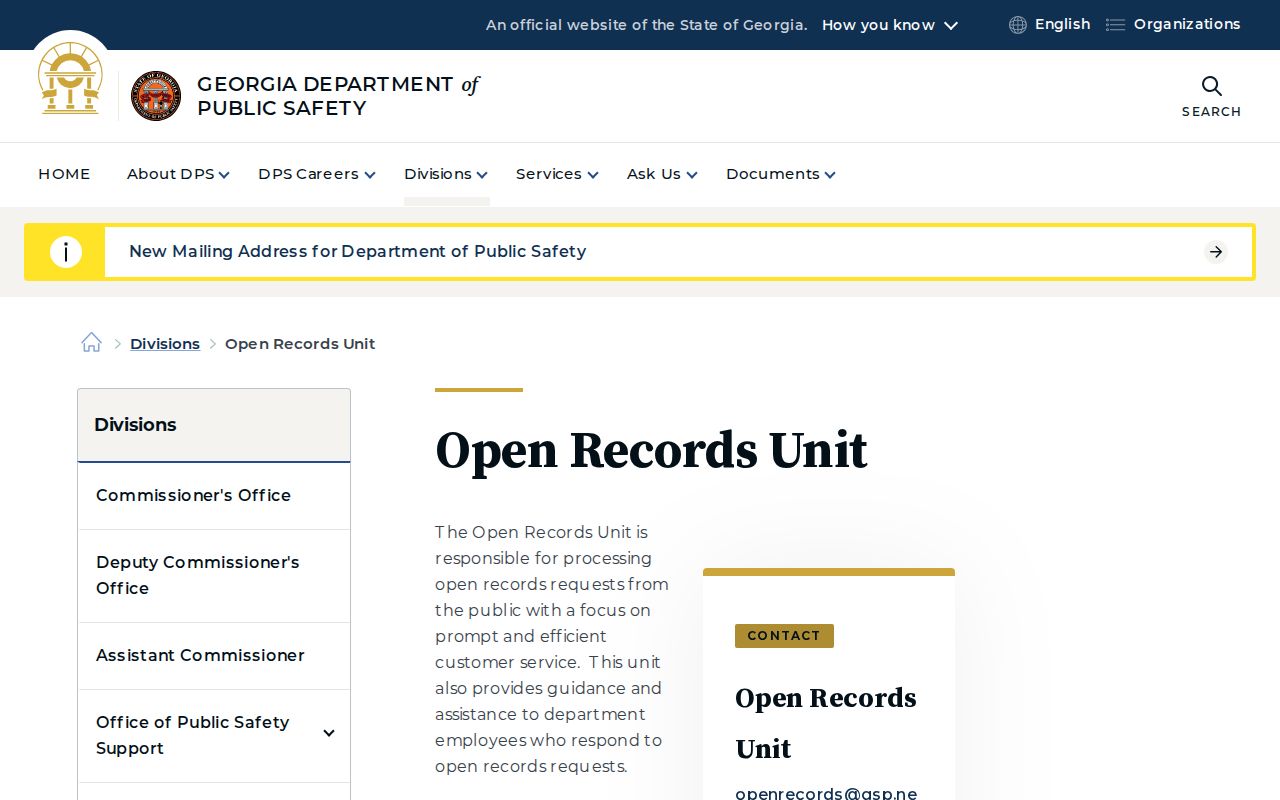Click the Divisions sidebar heading

pyautogui.click(x=135, y=425)
